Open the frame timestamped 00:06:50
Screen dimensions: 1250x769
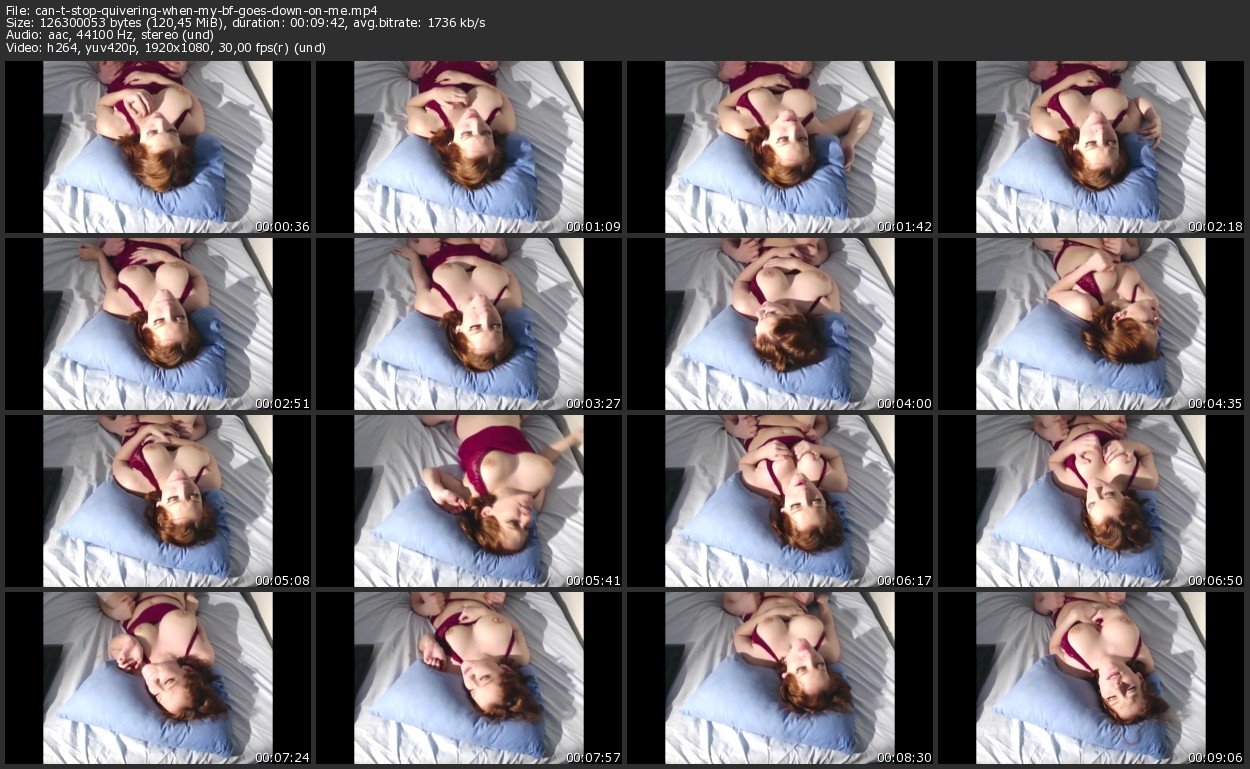click(x=1091, y=500)
